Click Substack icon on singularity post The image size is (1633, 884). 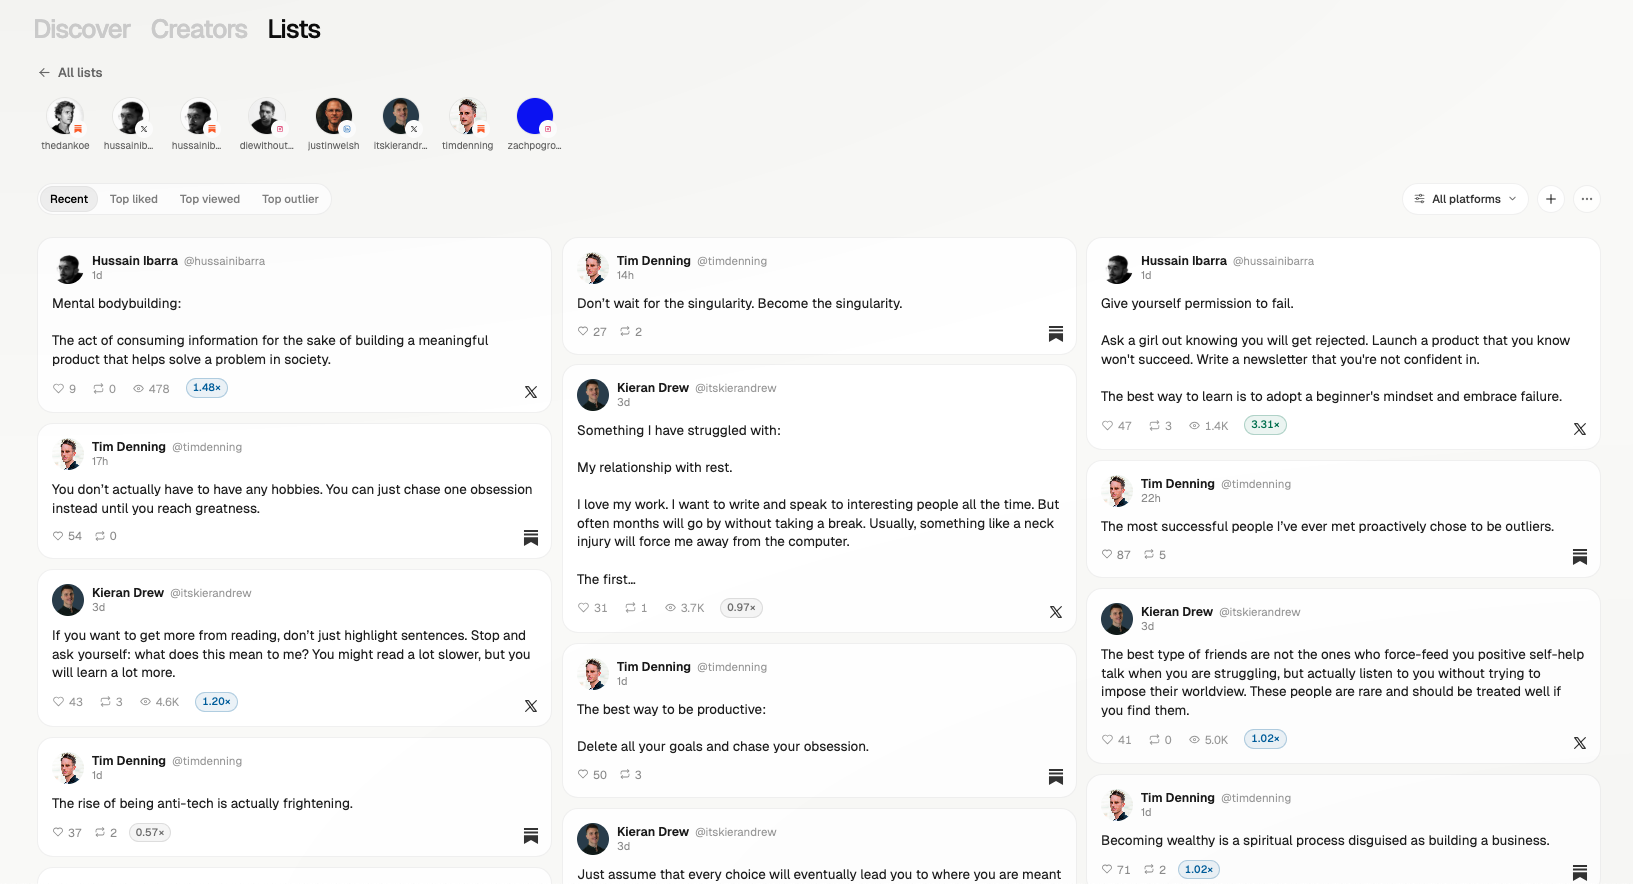pos(1056,333)
